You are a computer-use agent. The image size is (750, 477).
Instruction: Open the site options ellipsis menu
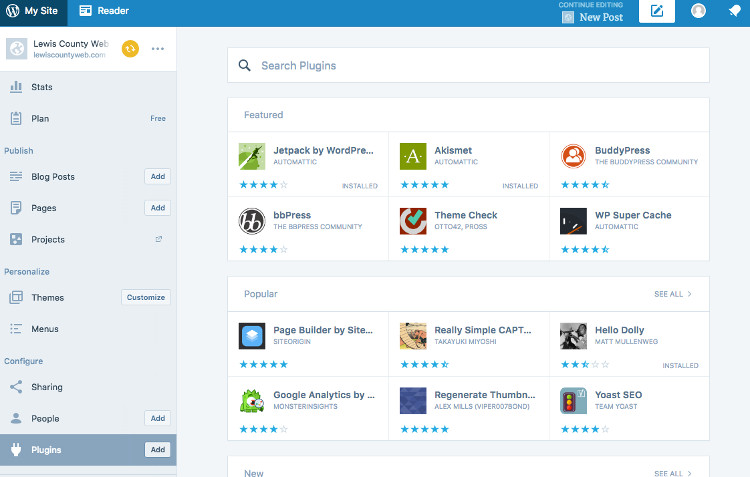point(158,48)
